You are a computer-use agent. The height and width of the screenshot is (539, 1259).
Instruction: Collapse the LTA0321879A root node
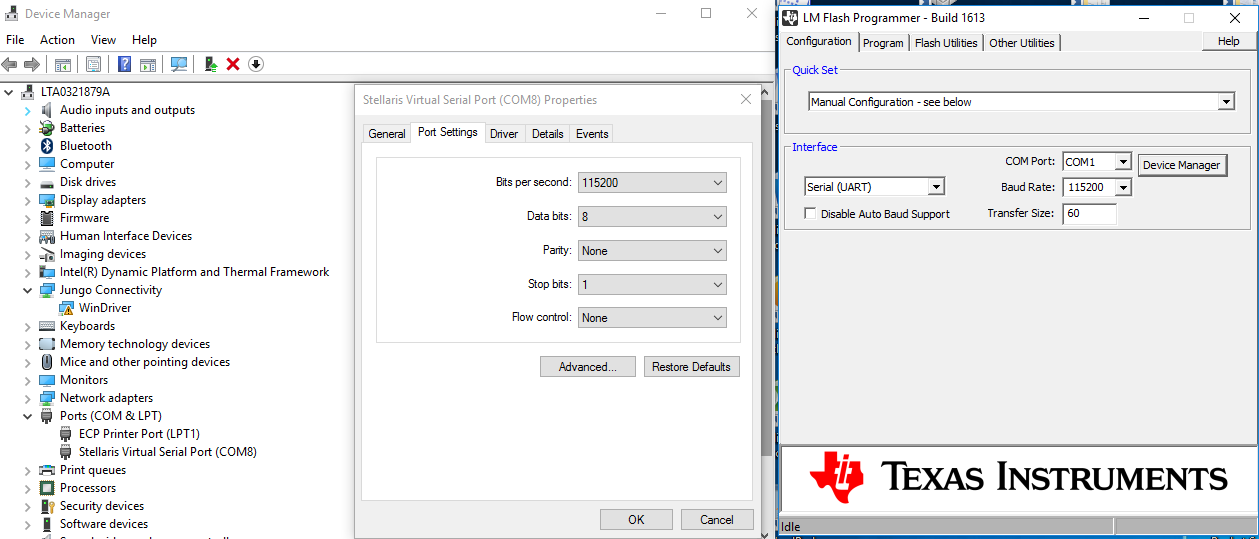[x=9, y=92]
